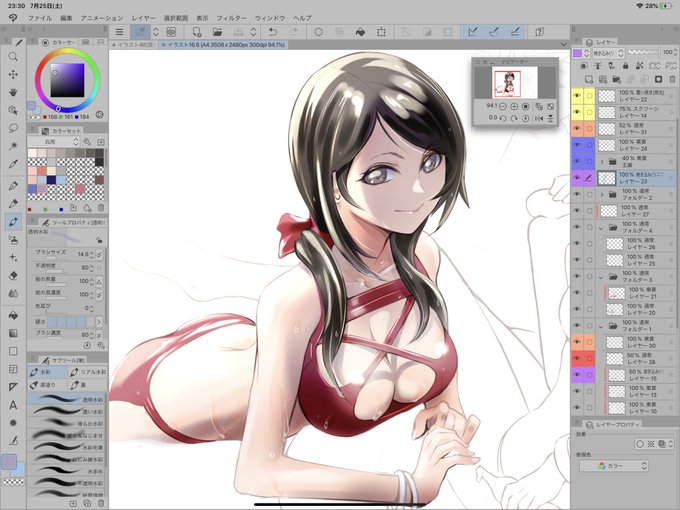The width and height of the screenshot is (680, 510).
Task: Choose the 透明水彩 brush
Action: pyautogui.click(x=66, y=399)
